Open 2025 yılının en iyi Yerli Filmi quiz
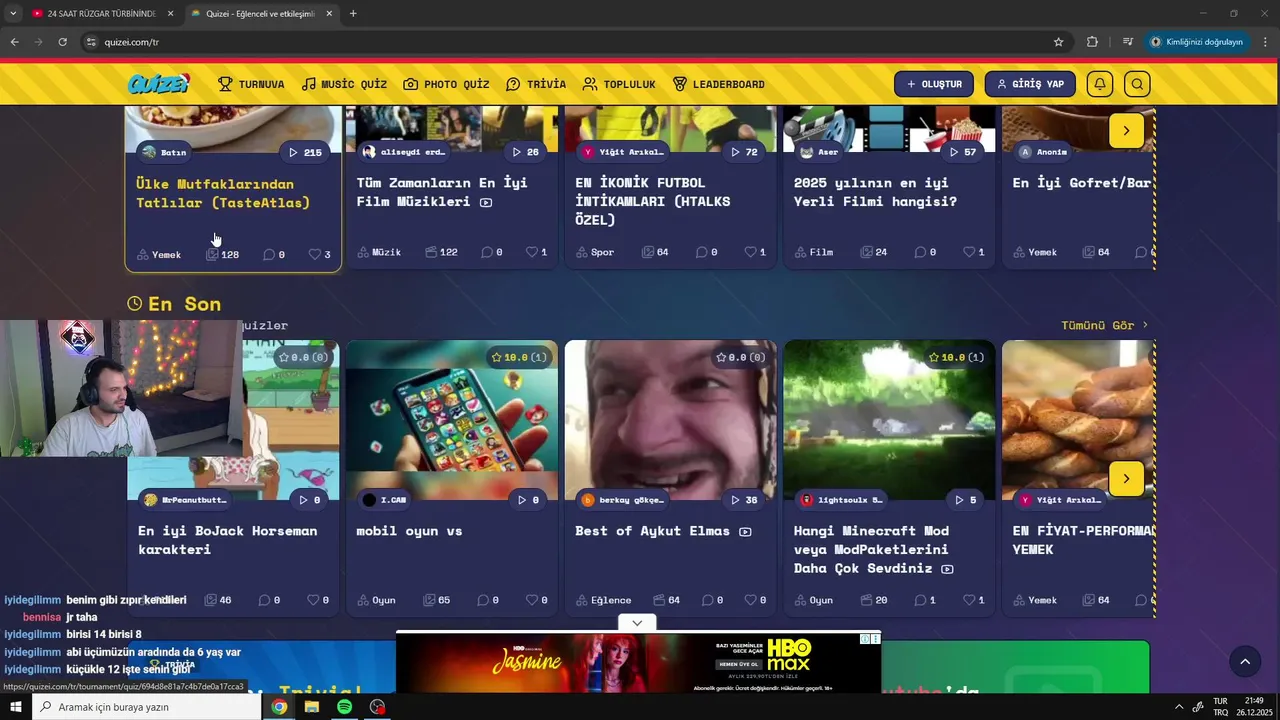This screenshot has height=720, width=1280. tap(875, 192)
